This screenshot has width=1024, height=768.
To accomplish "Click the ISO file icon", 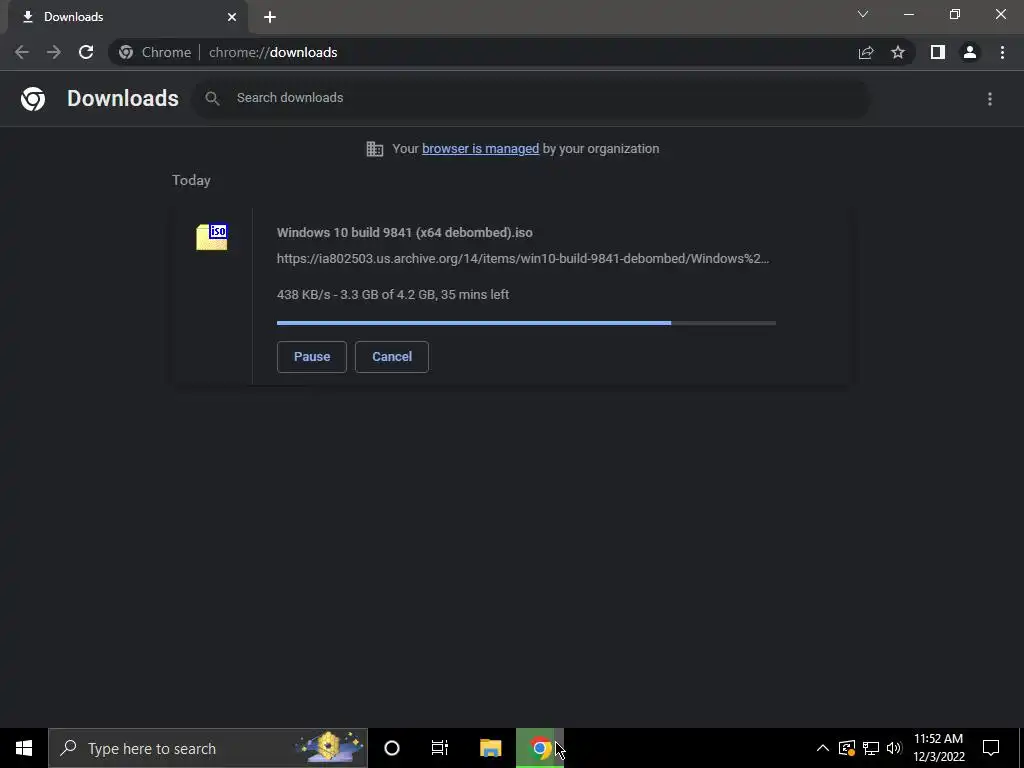I will 212,236.
